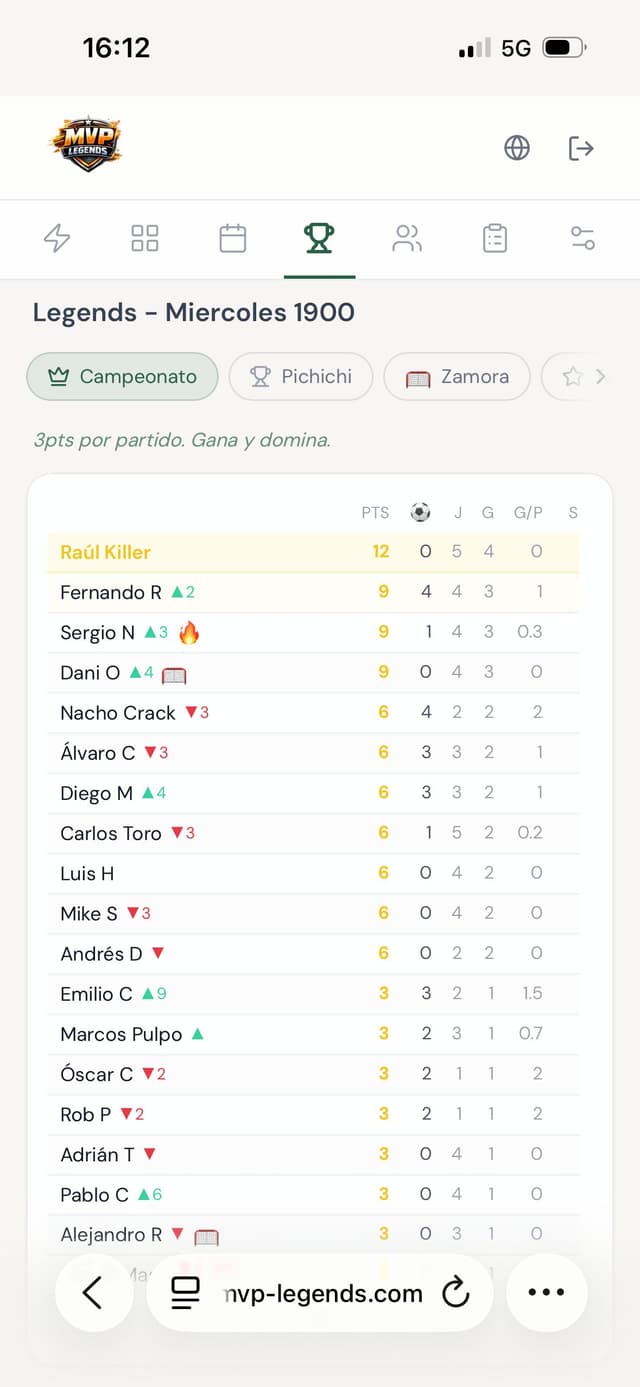Open the sliders settings tab

(583, 238)
